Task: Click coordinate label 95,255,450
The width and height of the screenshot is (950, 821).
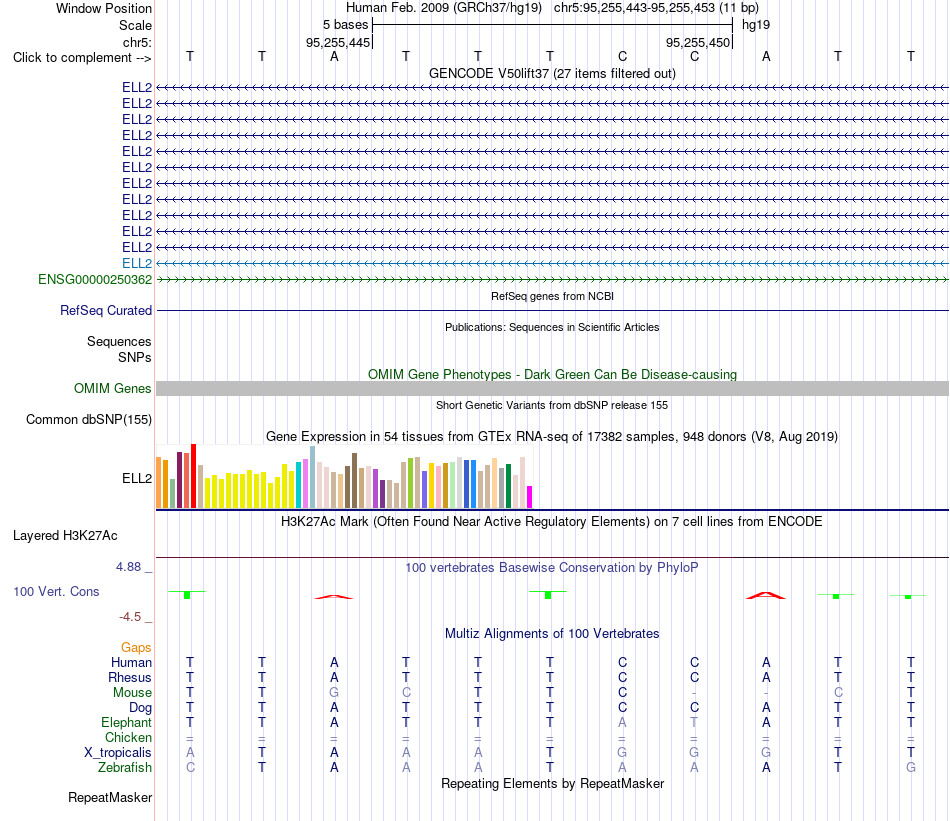Action: point(697,42)
